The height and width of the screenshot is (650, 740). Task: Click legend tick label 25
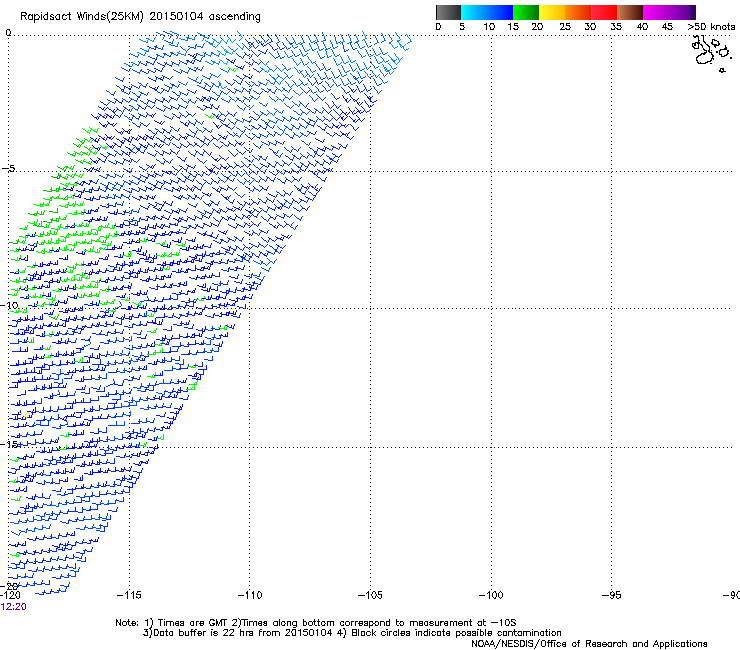565,26
